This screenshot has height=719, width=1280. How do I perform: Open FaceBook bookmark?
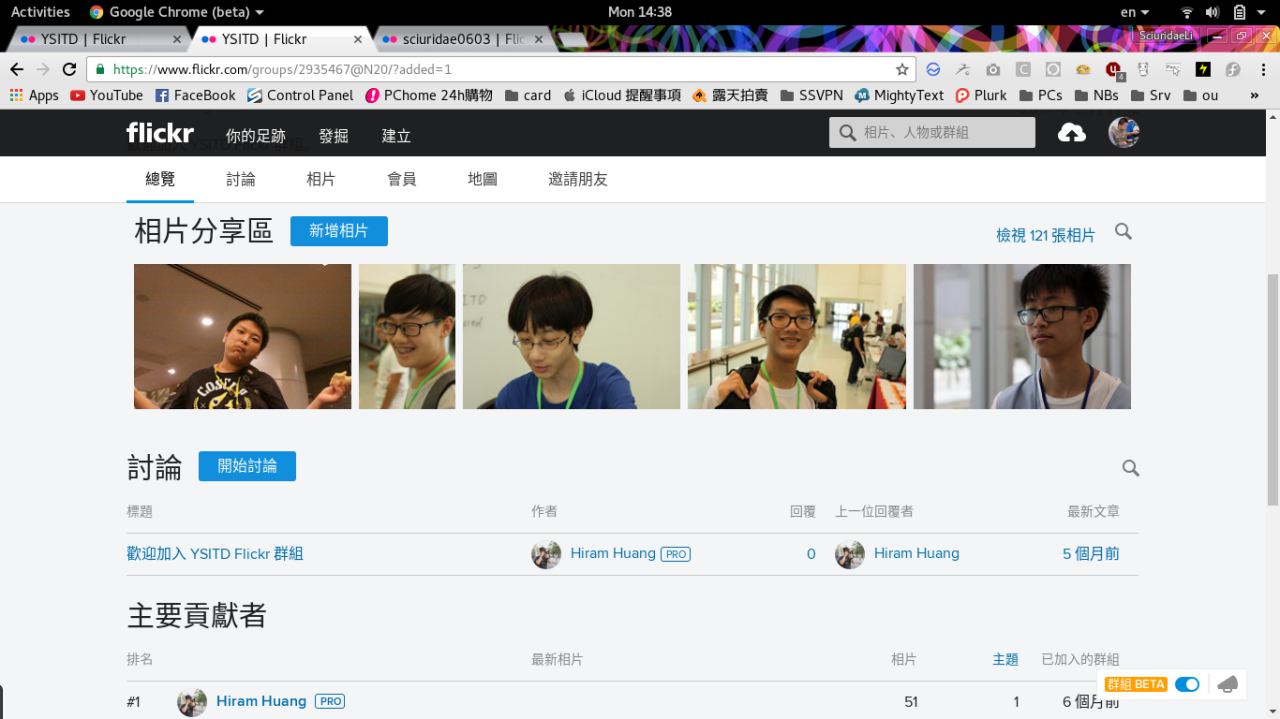point(195,95)
